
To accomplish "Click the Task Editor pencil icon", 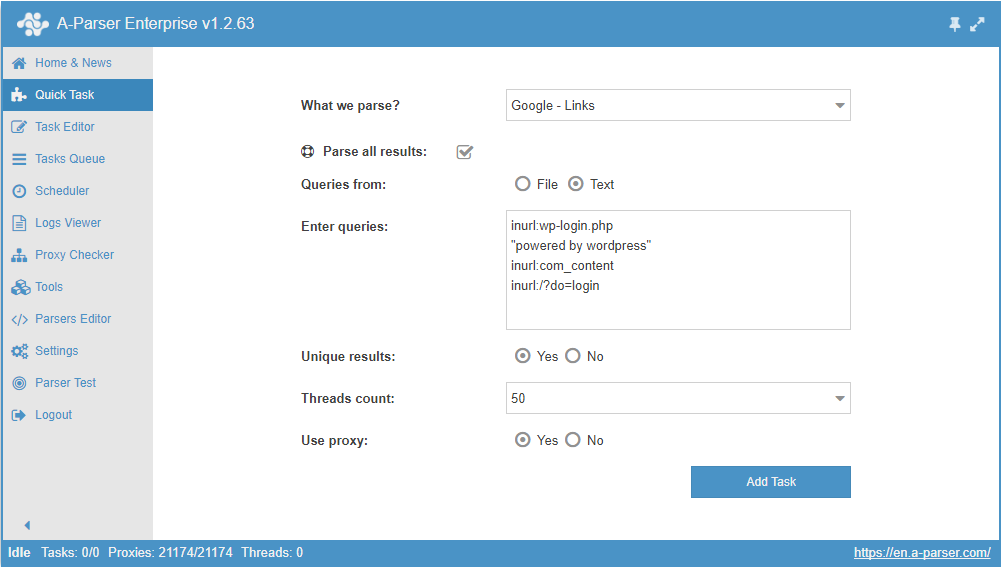I will tap(19, 127).
